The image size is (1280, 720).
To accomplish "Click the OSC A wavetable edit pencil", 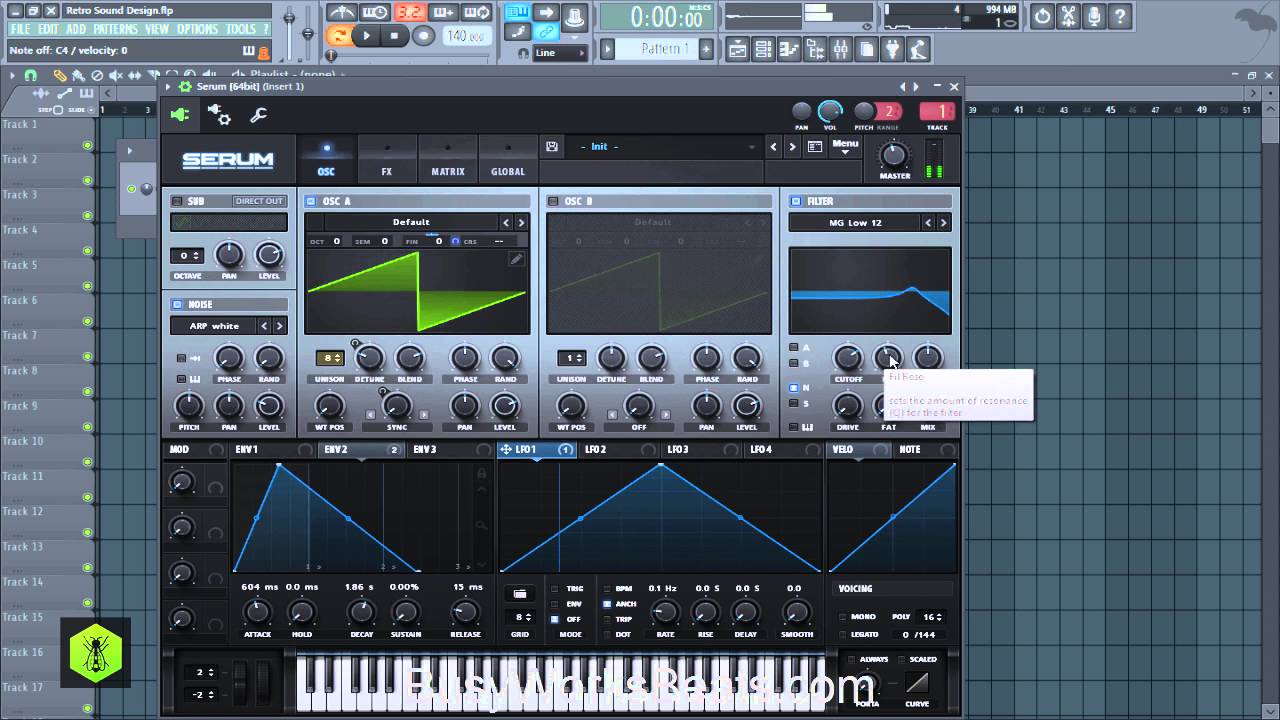I will click(516, 259).
